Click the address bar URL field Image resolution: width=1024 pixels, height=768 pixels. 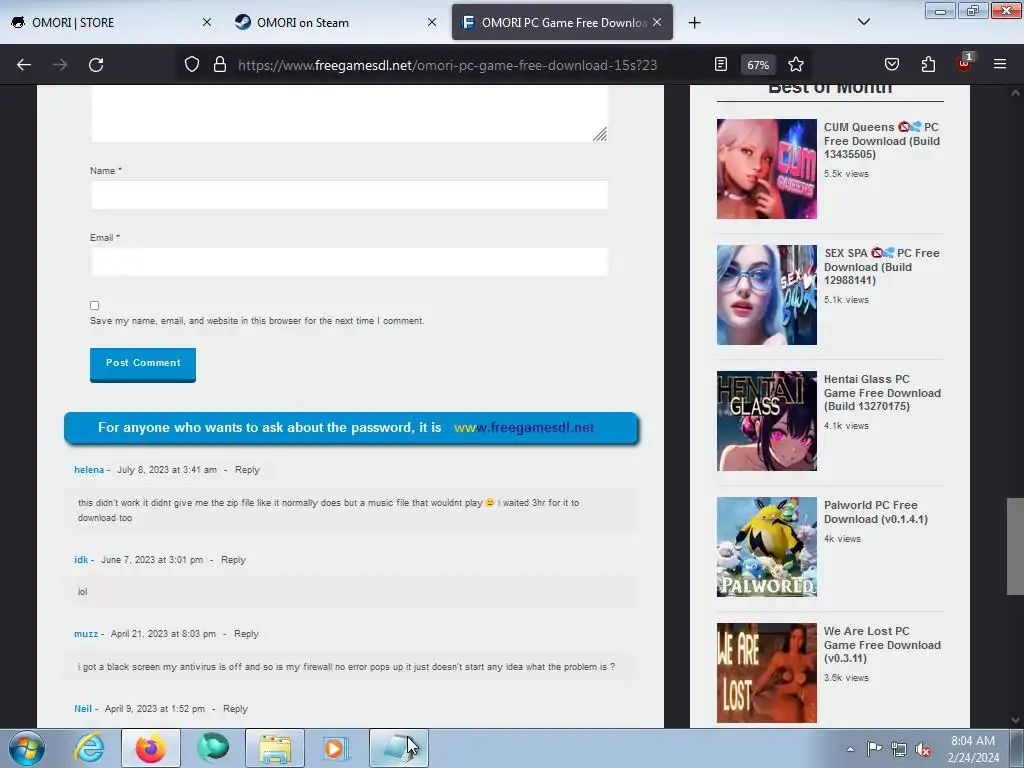click(x=448, y=65)
